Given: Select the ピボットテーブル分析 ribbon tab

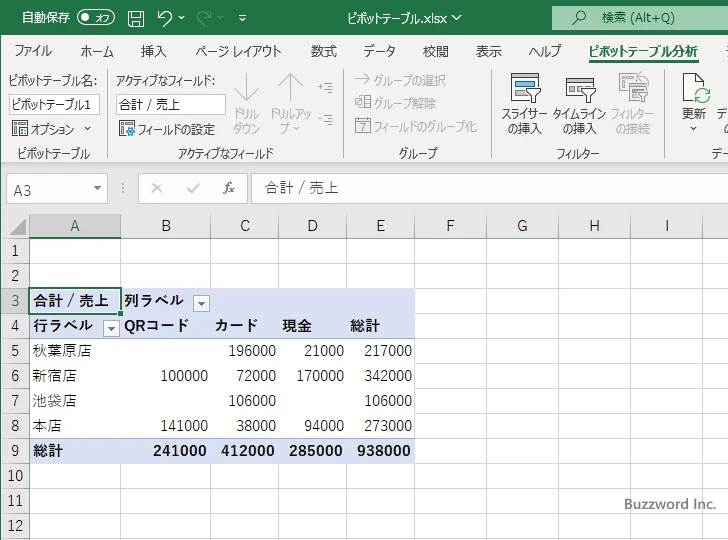Looking at the screenshot, I should click(x=643, y=51).
